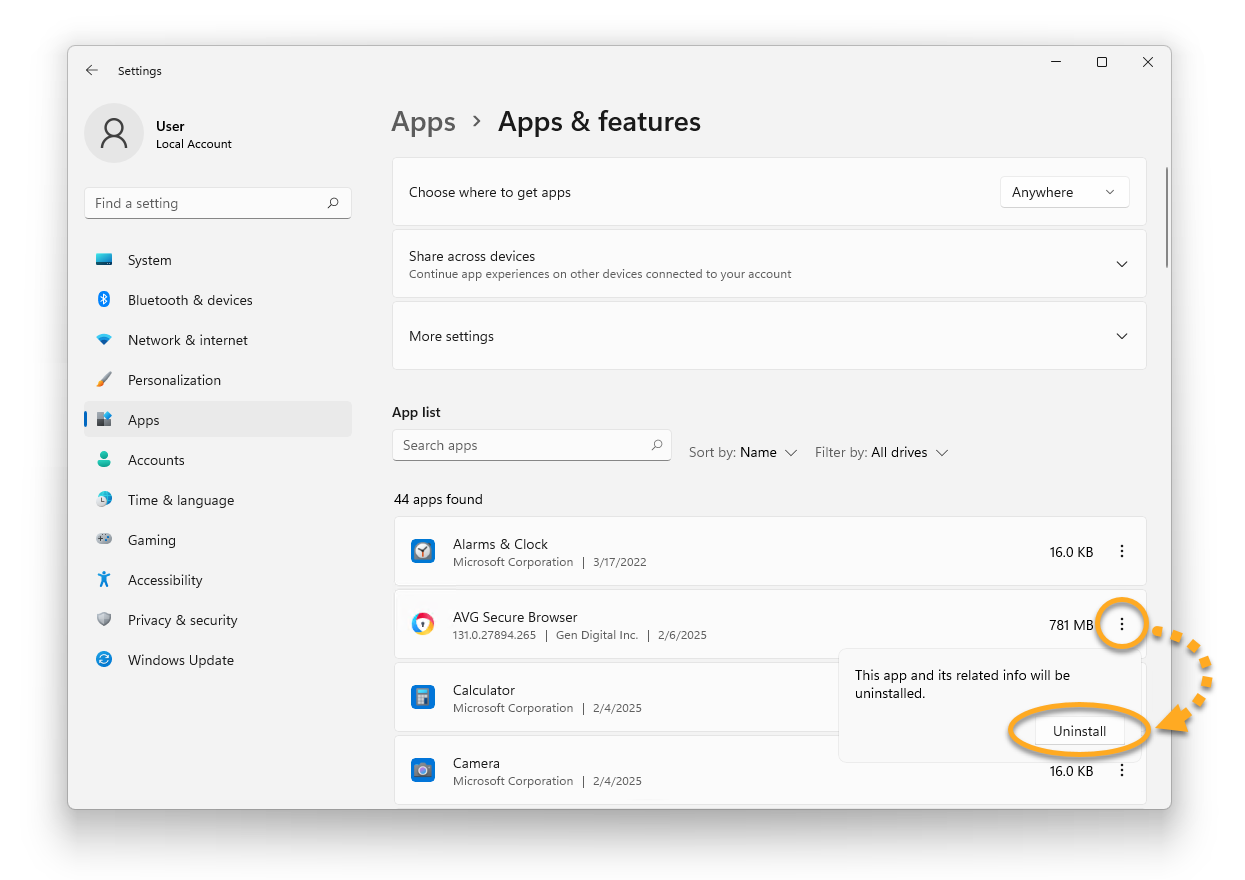Image resolution: width=1245 pixels, height=880 pixels.
Task: Expand the More settings section
Action: [x=1121, y=337]
